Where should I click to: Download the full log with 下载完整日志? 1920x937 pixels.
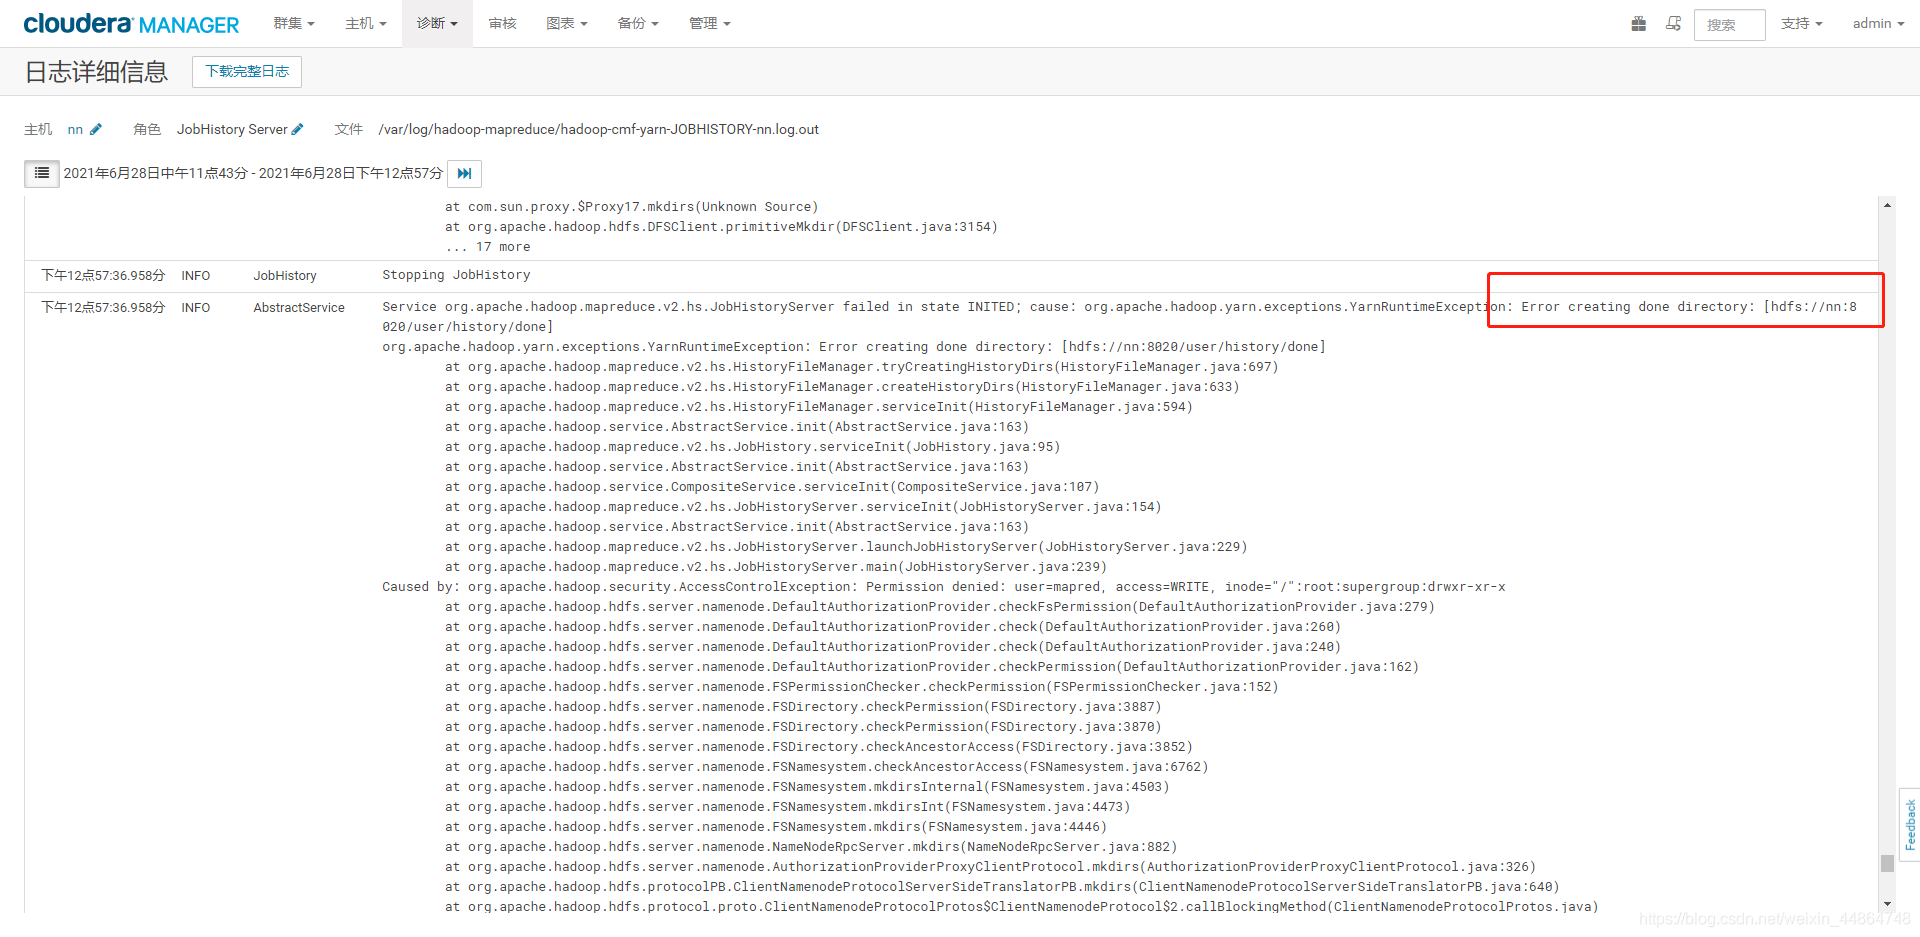(x=247, y=71)
